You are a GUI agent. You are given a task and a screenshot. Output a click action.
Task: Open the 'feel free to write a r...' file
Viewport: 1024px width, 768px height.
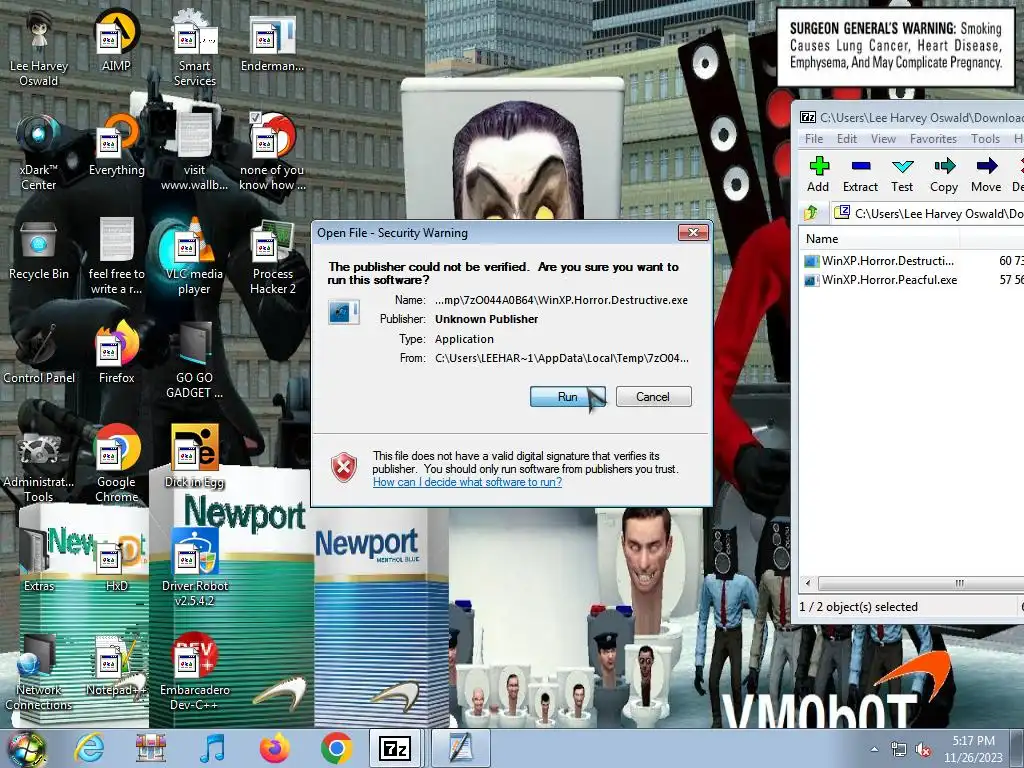coord(116,257)
